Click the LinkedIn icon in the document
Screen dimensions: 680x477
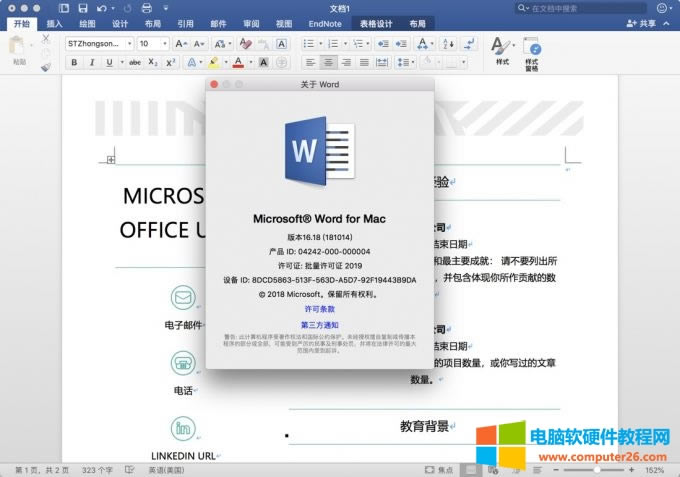pyautogui.click(x=182, y=427)
